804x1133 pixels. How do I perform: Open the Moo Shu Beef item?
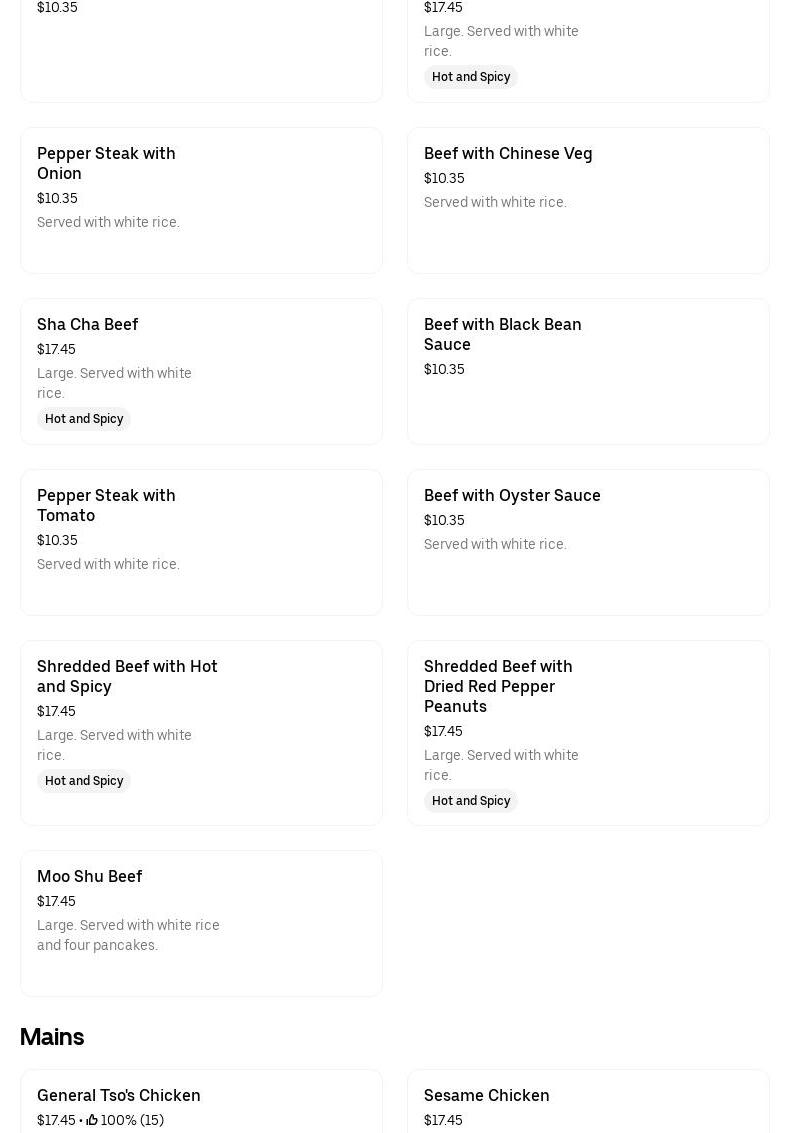(90, 876)
